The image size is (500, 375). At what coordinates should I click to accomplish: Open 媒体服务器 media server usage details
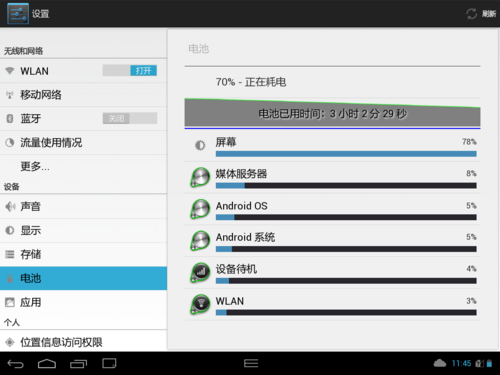point(332,178)
